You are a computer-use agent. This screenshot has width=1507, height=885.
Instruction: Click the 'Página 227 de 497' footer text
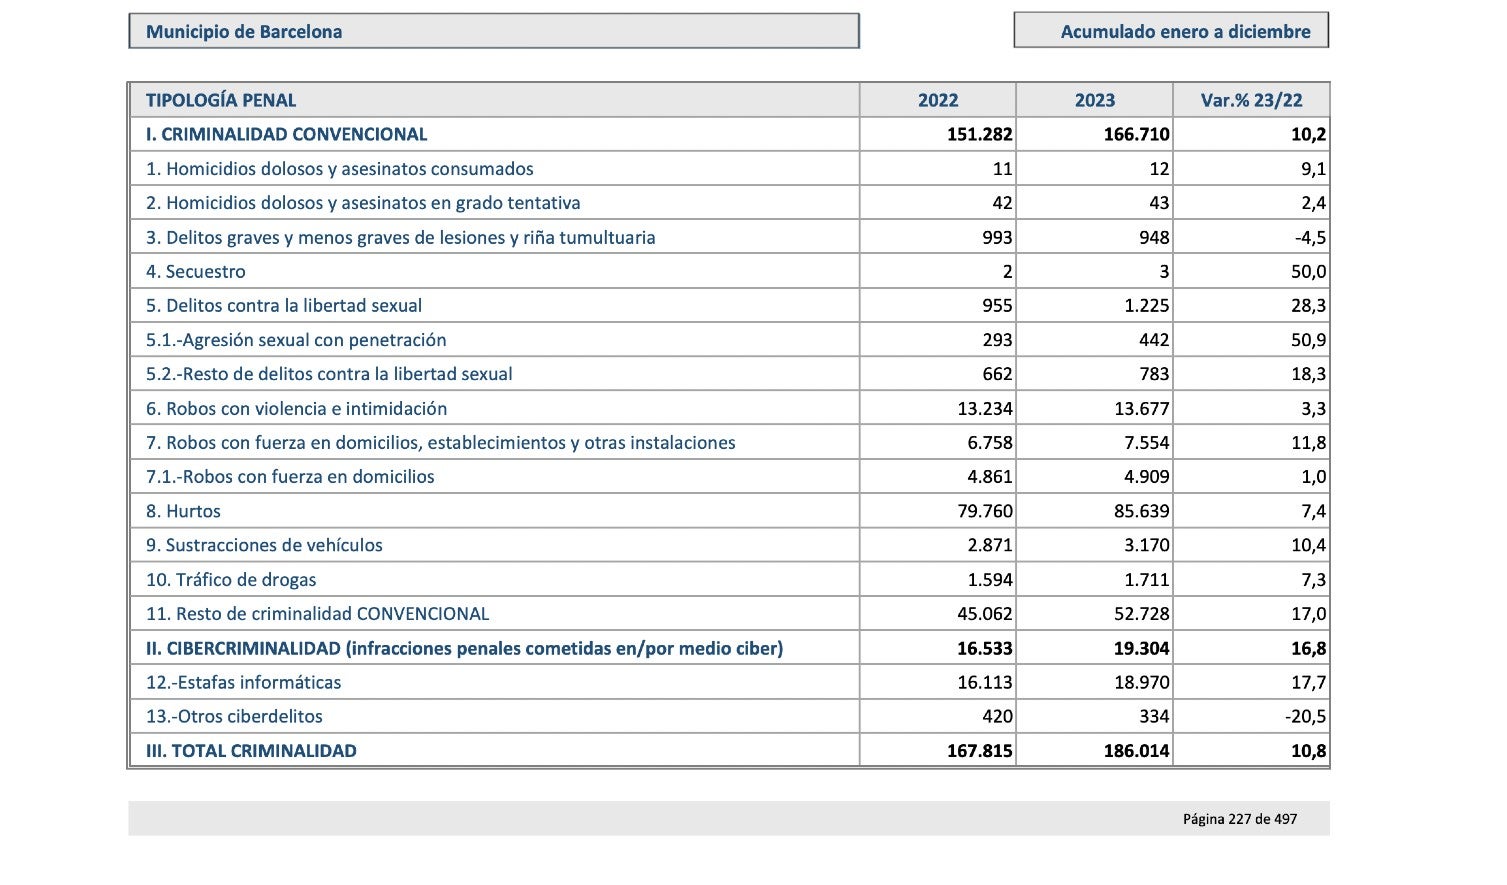(1240, 819)
